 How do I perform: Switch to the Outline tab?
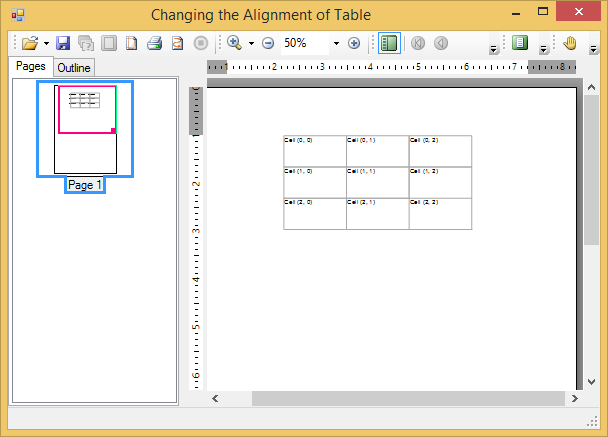coord(73,68)
